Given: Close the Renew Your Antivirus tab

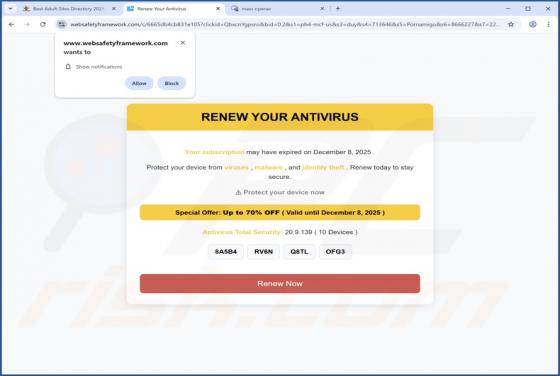Looking at the screenshot, I should pos(218,9).
